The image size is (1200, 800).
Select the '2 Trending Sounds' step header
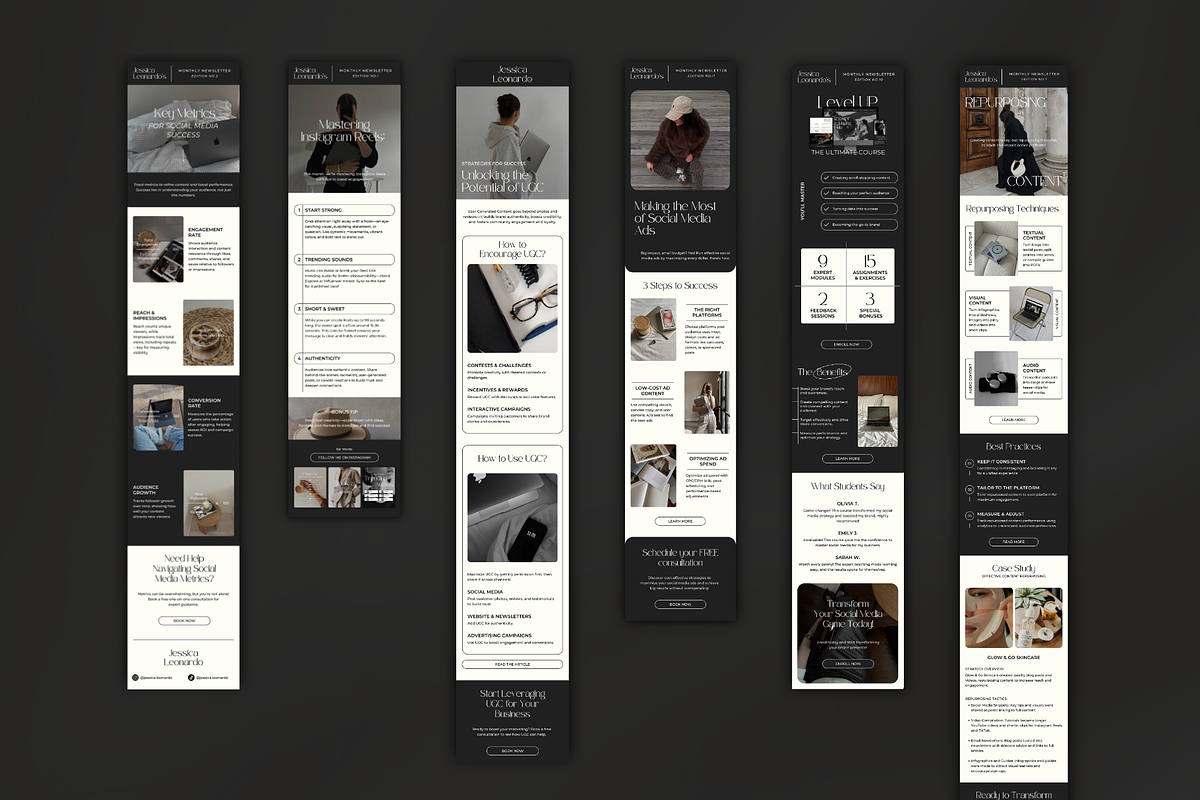344,259
